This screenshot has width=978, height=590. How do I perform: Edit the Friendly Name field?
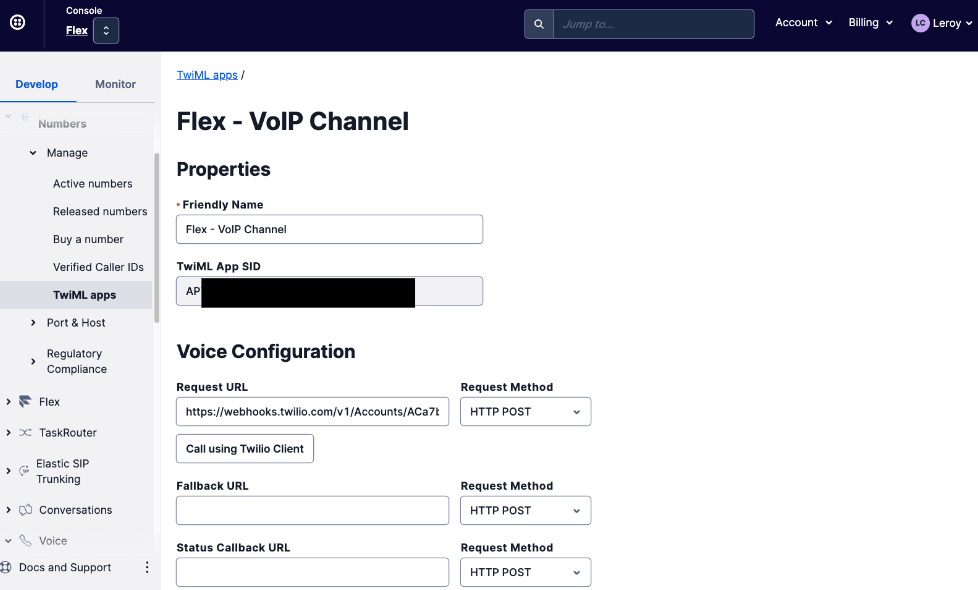(x=329, y=229)
